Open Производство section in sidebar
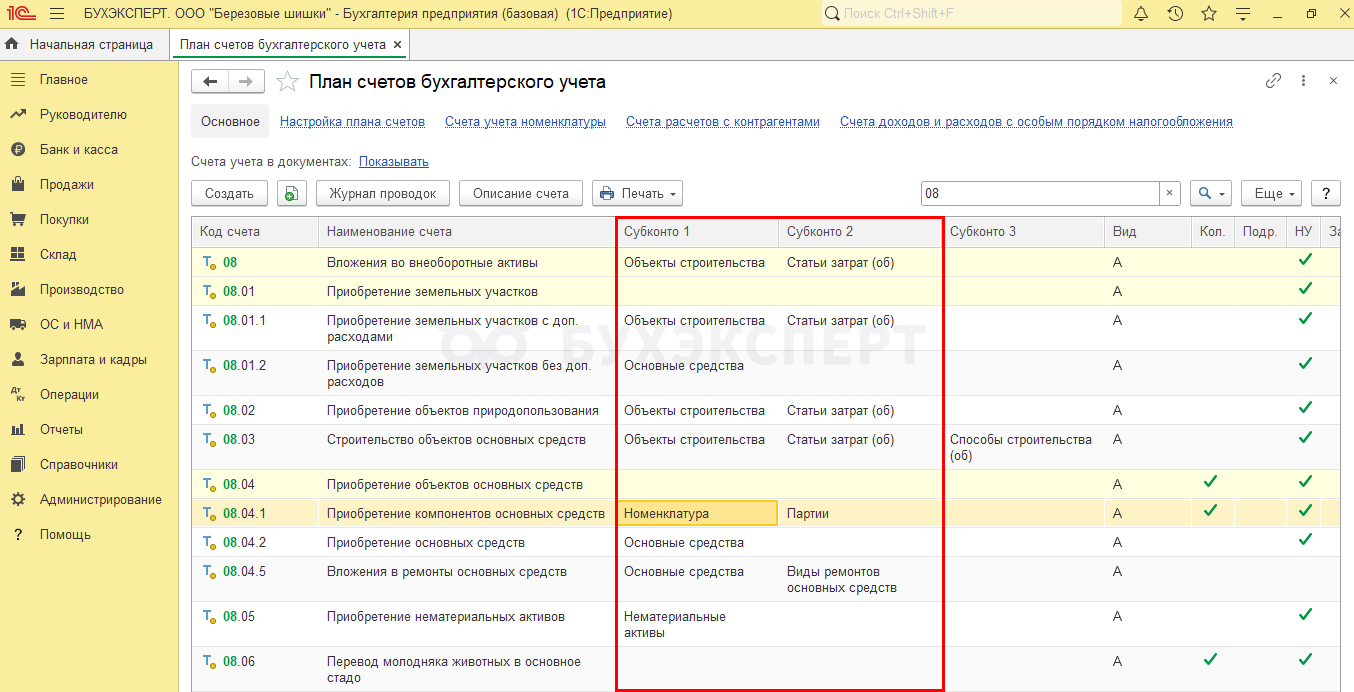Viewport: 1354px width, 692px height. [x=82, y=290]
